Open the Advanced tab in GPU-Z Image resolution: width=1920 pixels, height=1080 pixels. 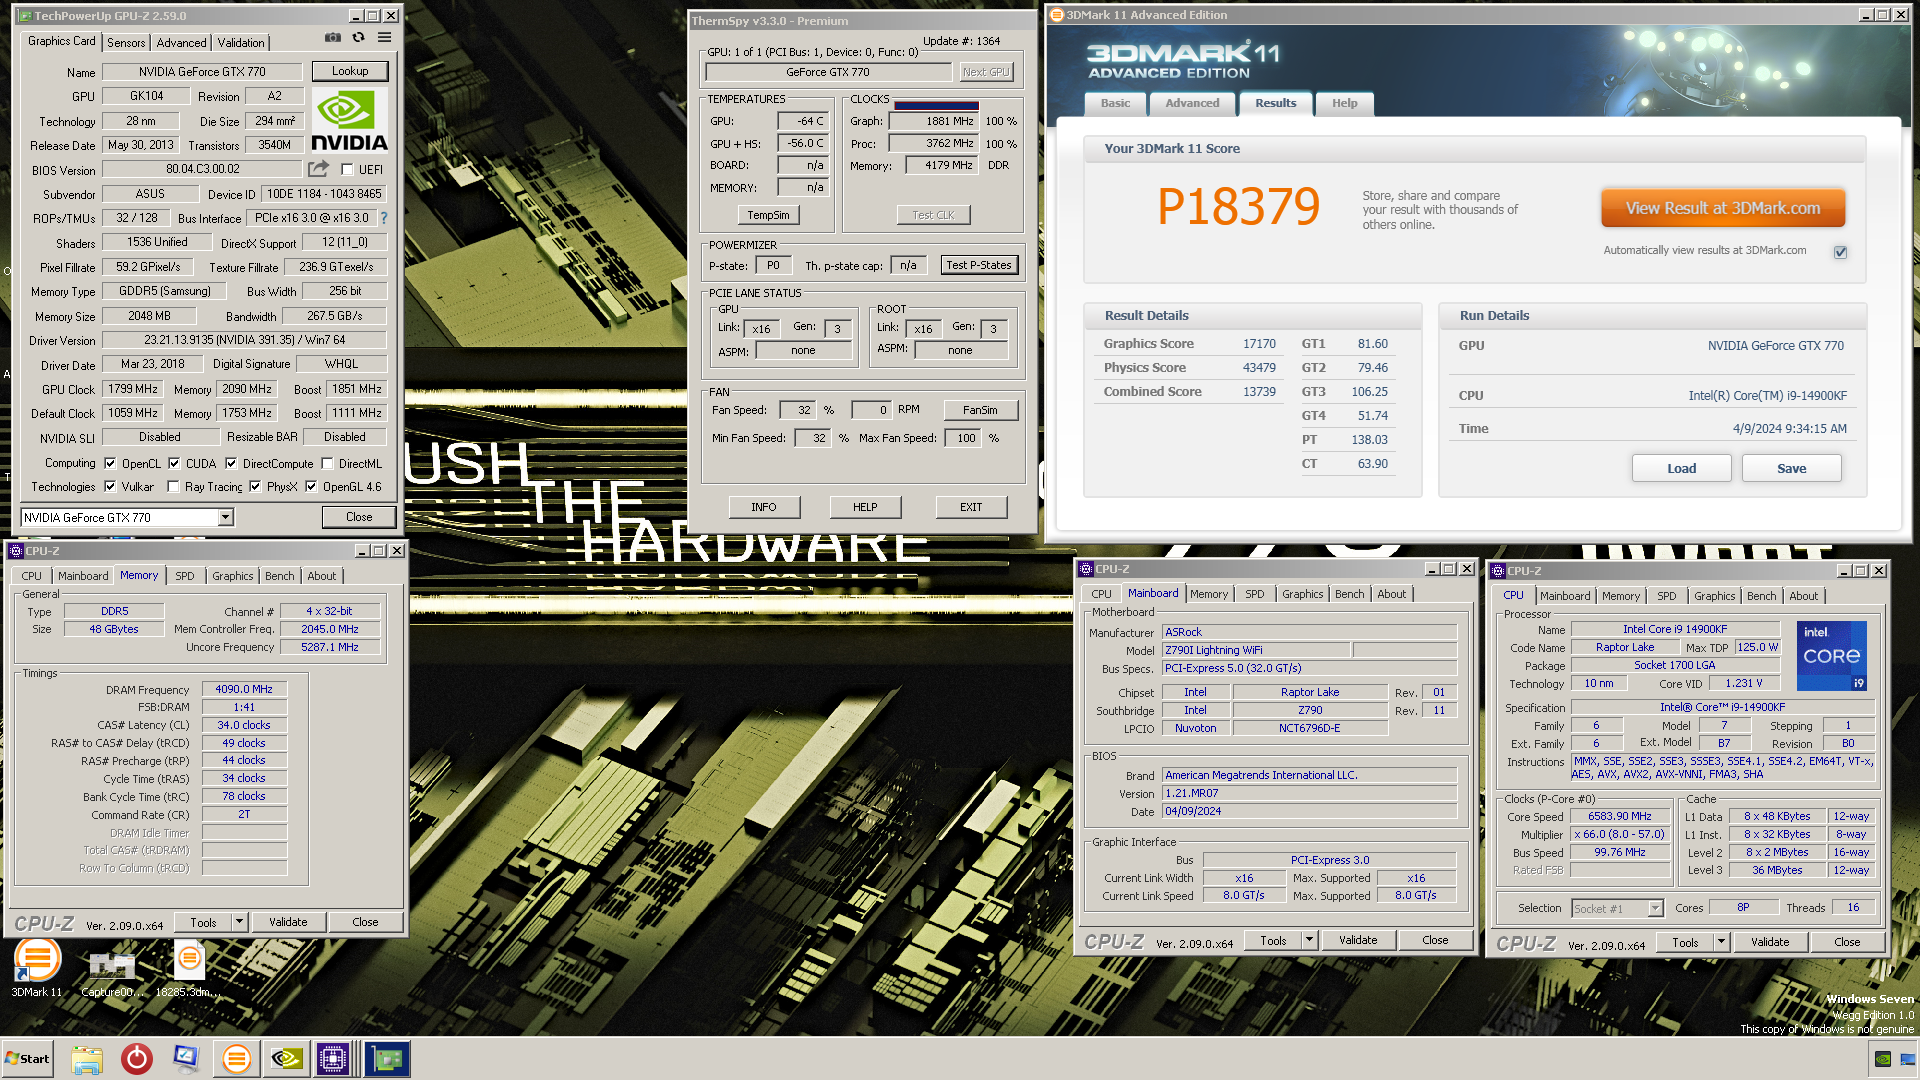point(181,42)
